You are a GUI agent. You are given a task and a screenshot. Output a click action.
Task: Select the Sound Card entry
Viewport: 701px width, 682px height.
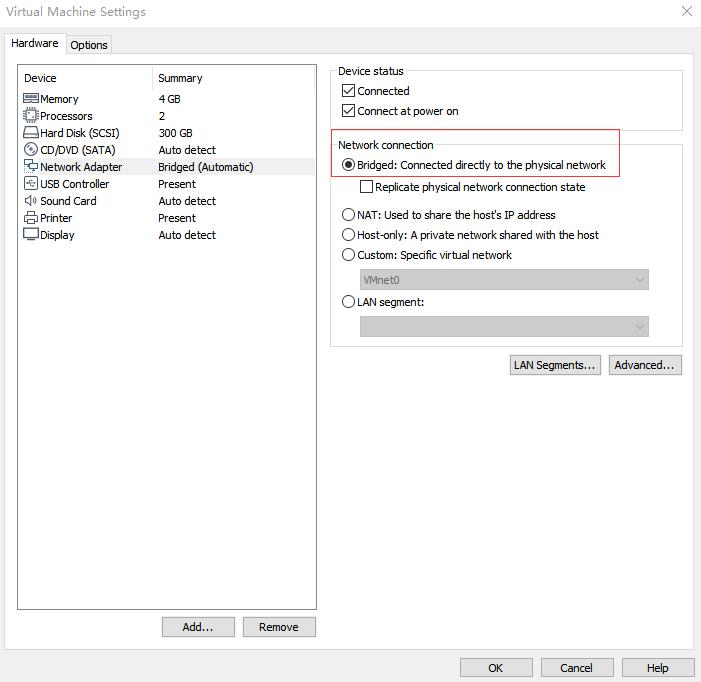166,201
